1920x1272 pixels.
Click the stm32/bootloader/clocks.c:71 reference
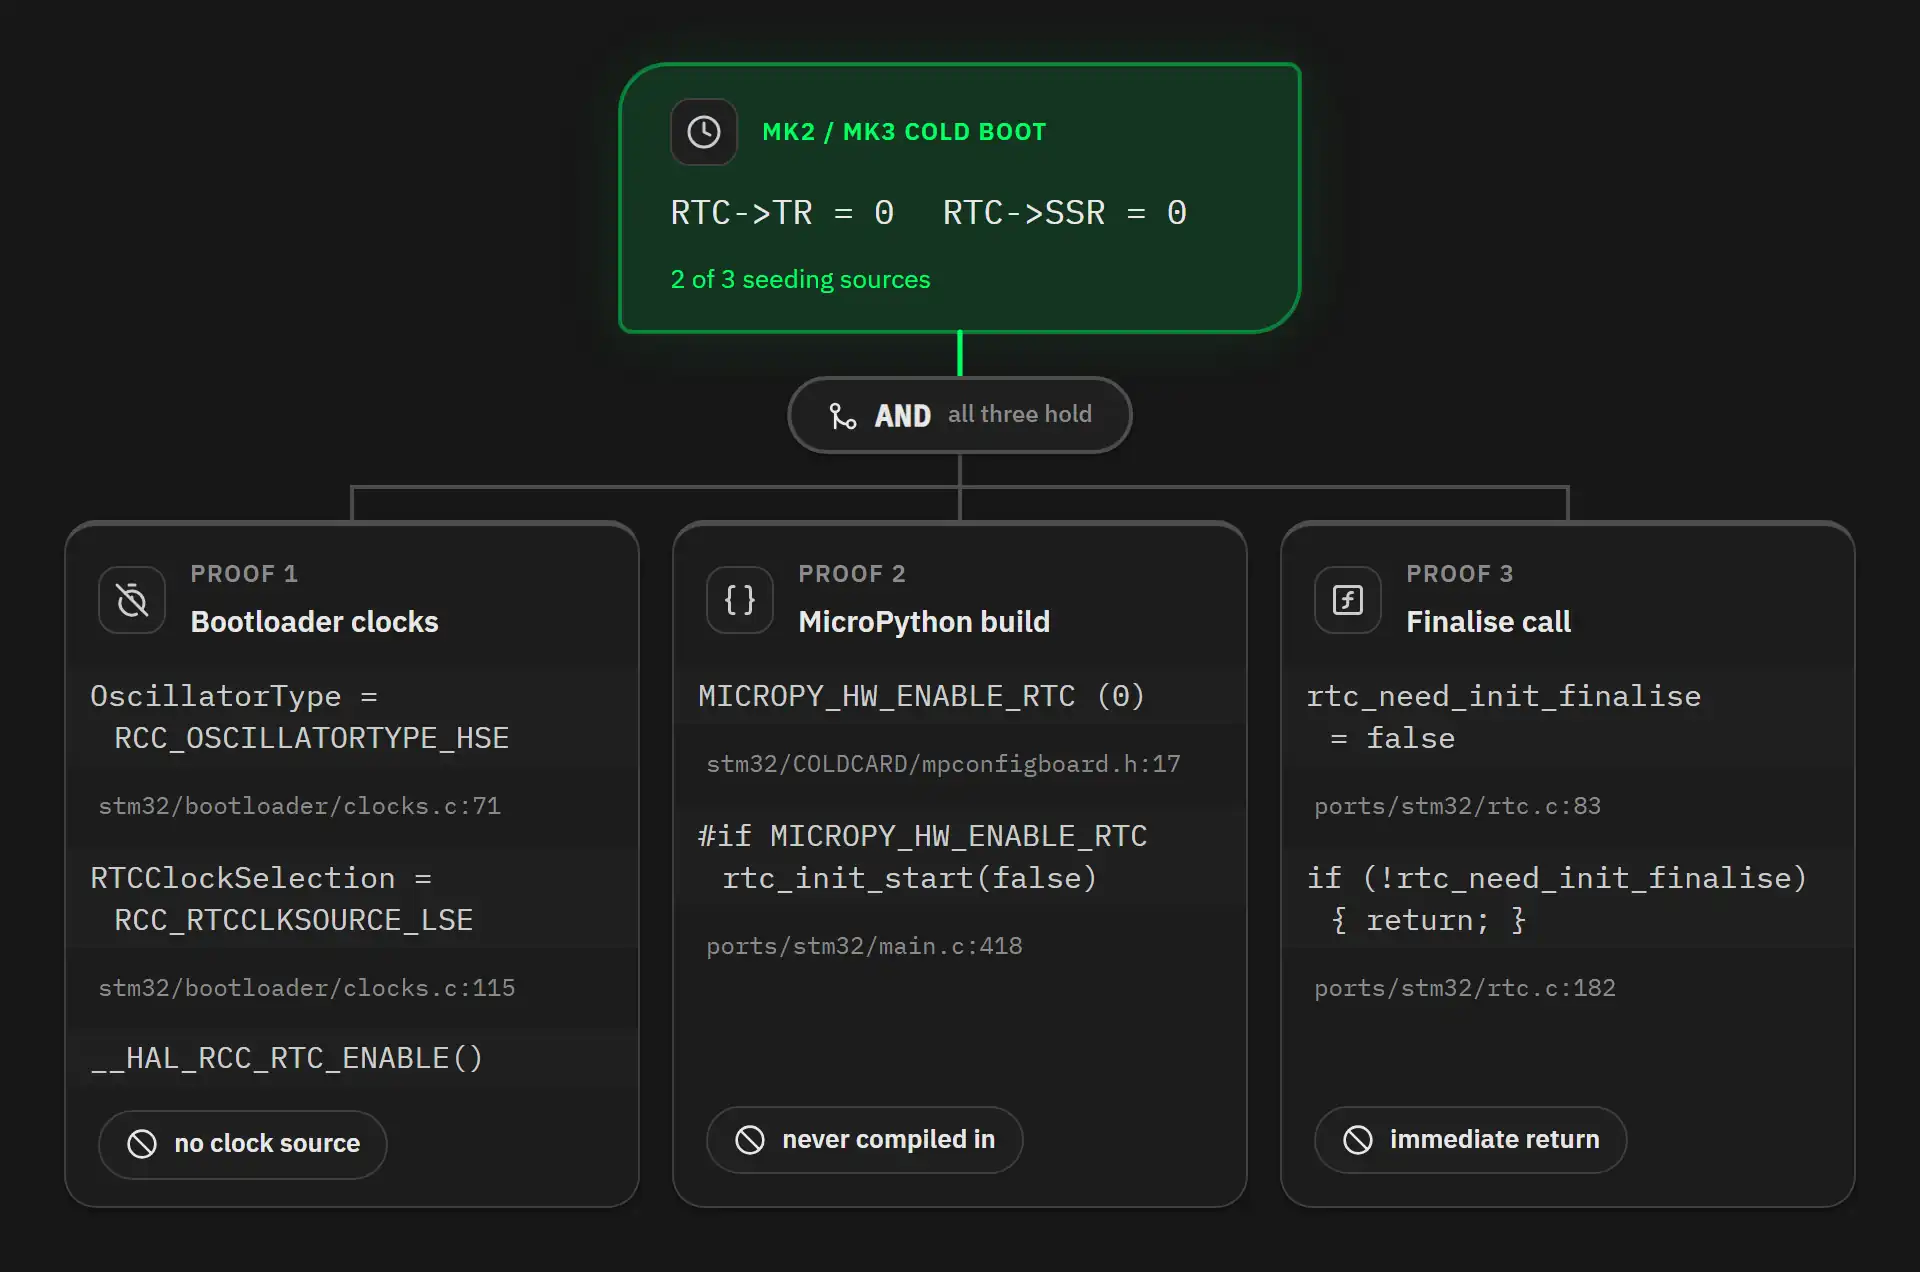(300, 806)
